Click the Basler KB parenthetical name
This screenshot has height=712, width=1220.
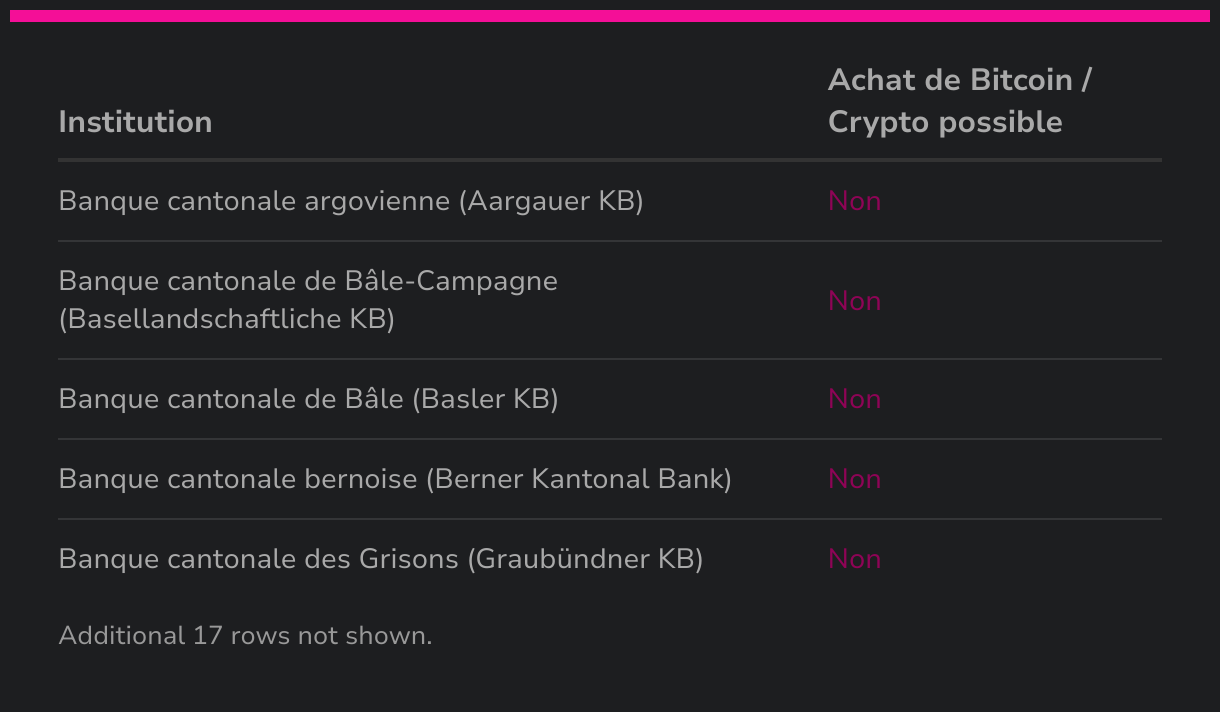click(x=485, y=399)
